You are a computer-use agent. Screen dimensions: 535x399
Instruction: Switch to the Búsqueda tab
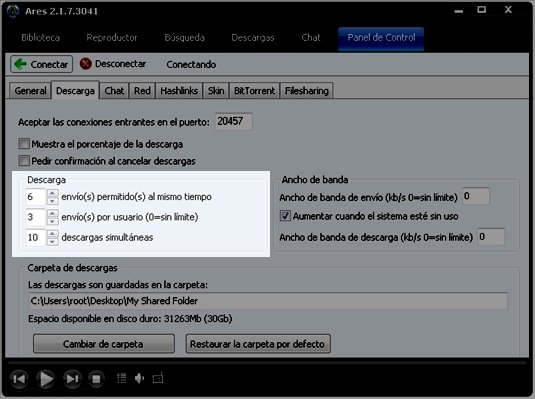[x=185, y=38]
